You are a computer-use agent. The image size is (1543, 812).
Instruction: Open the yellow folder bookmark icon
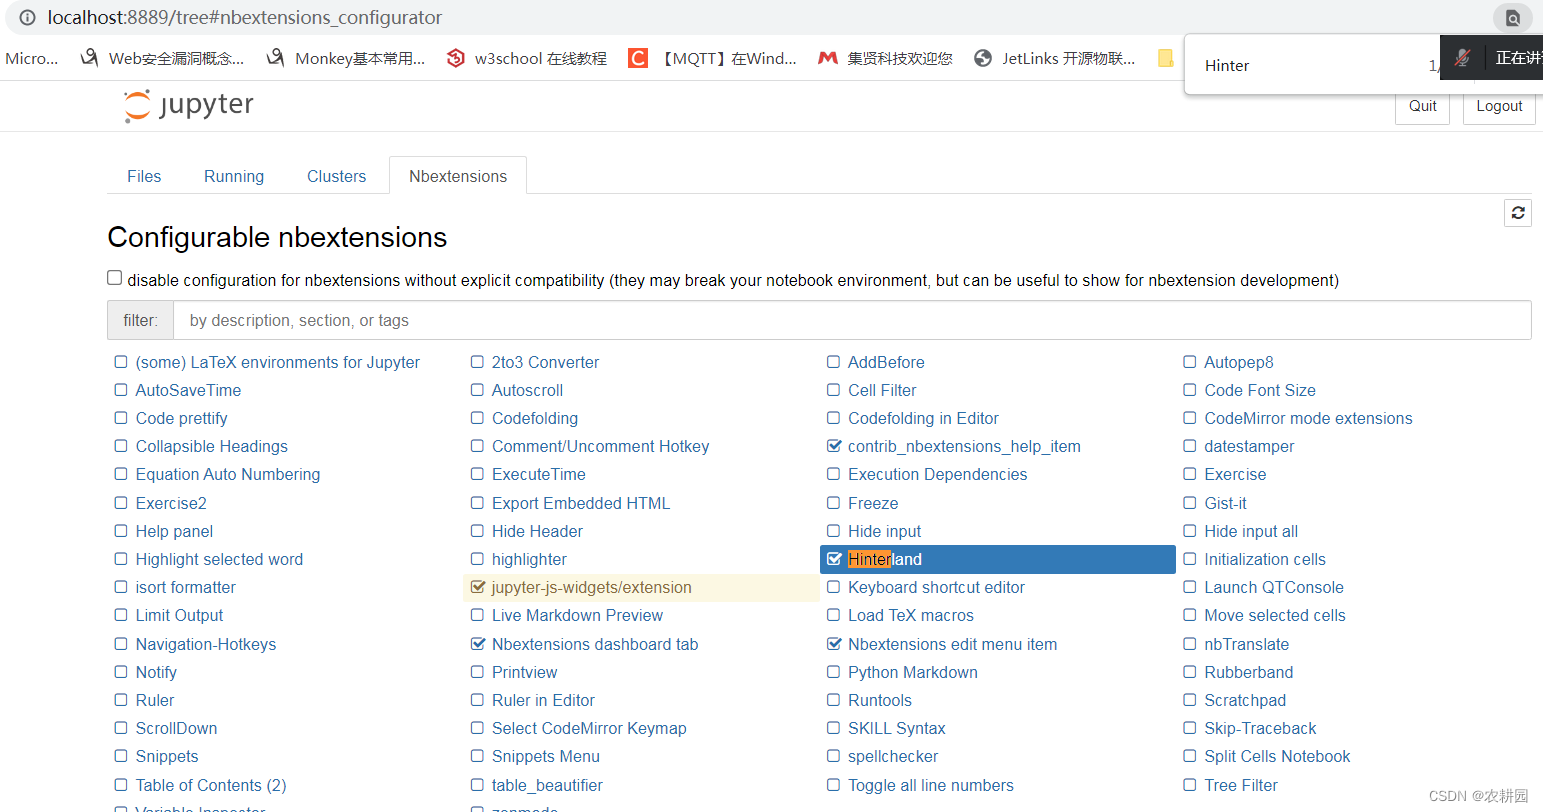point(1165,58)
